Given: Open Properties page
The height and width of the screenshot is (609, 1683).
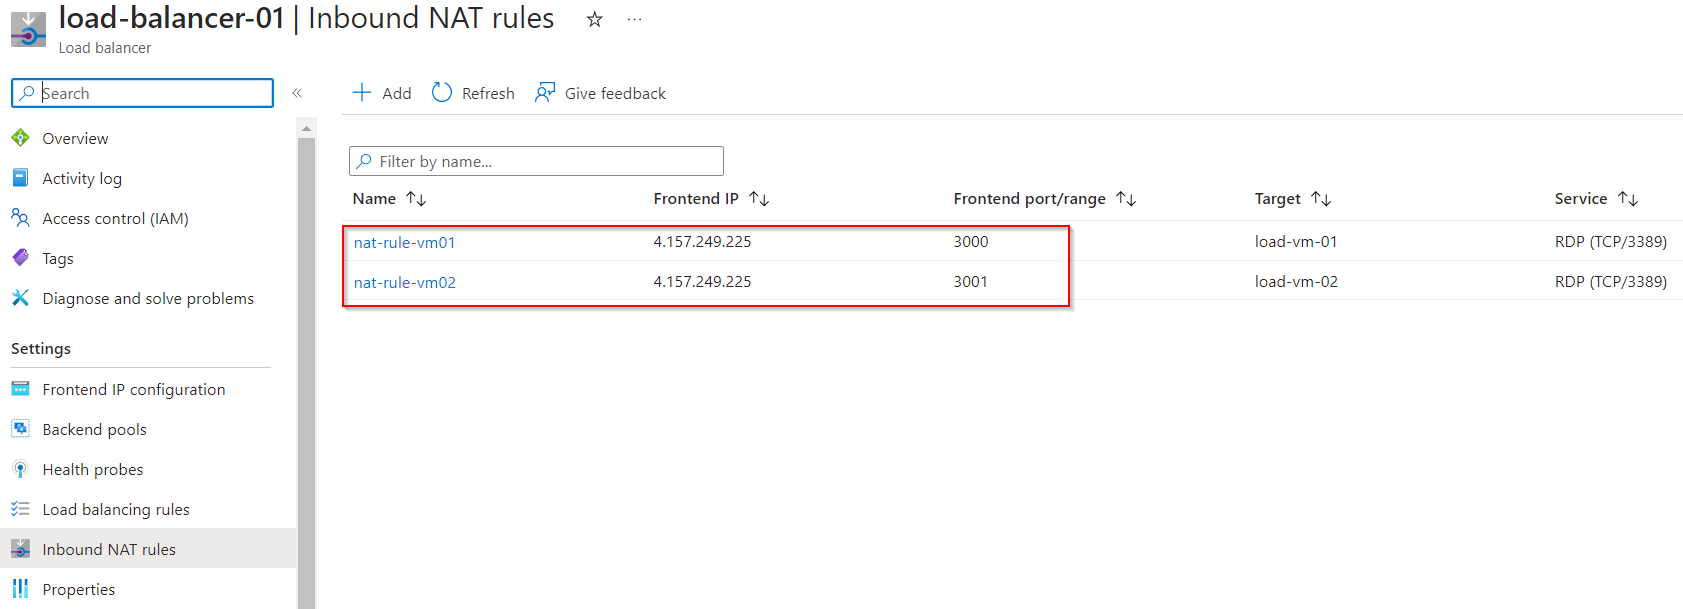Looking at the screenshot, I should tap(79, 589).
